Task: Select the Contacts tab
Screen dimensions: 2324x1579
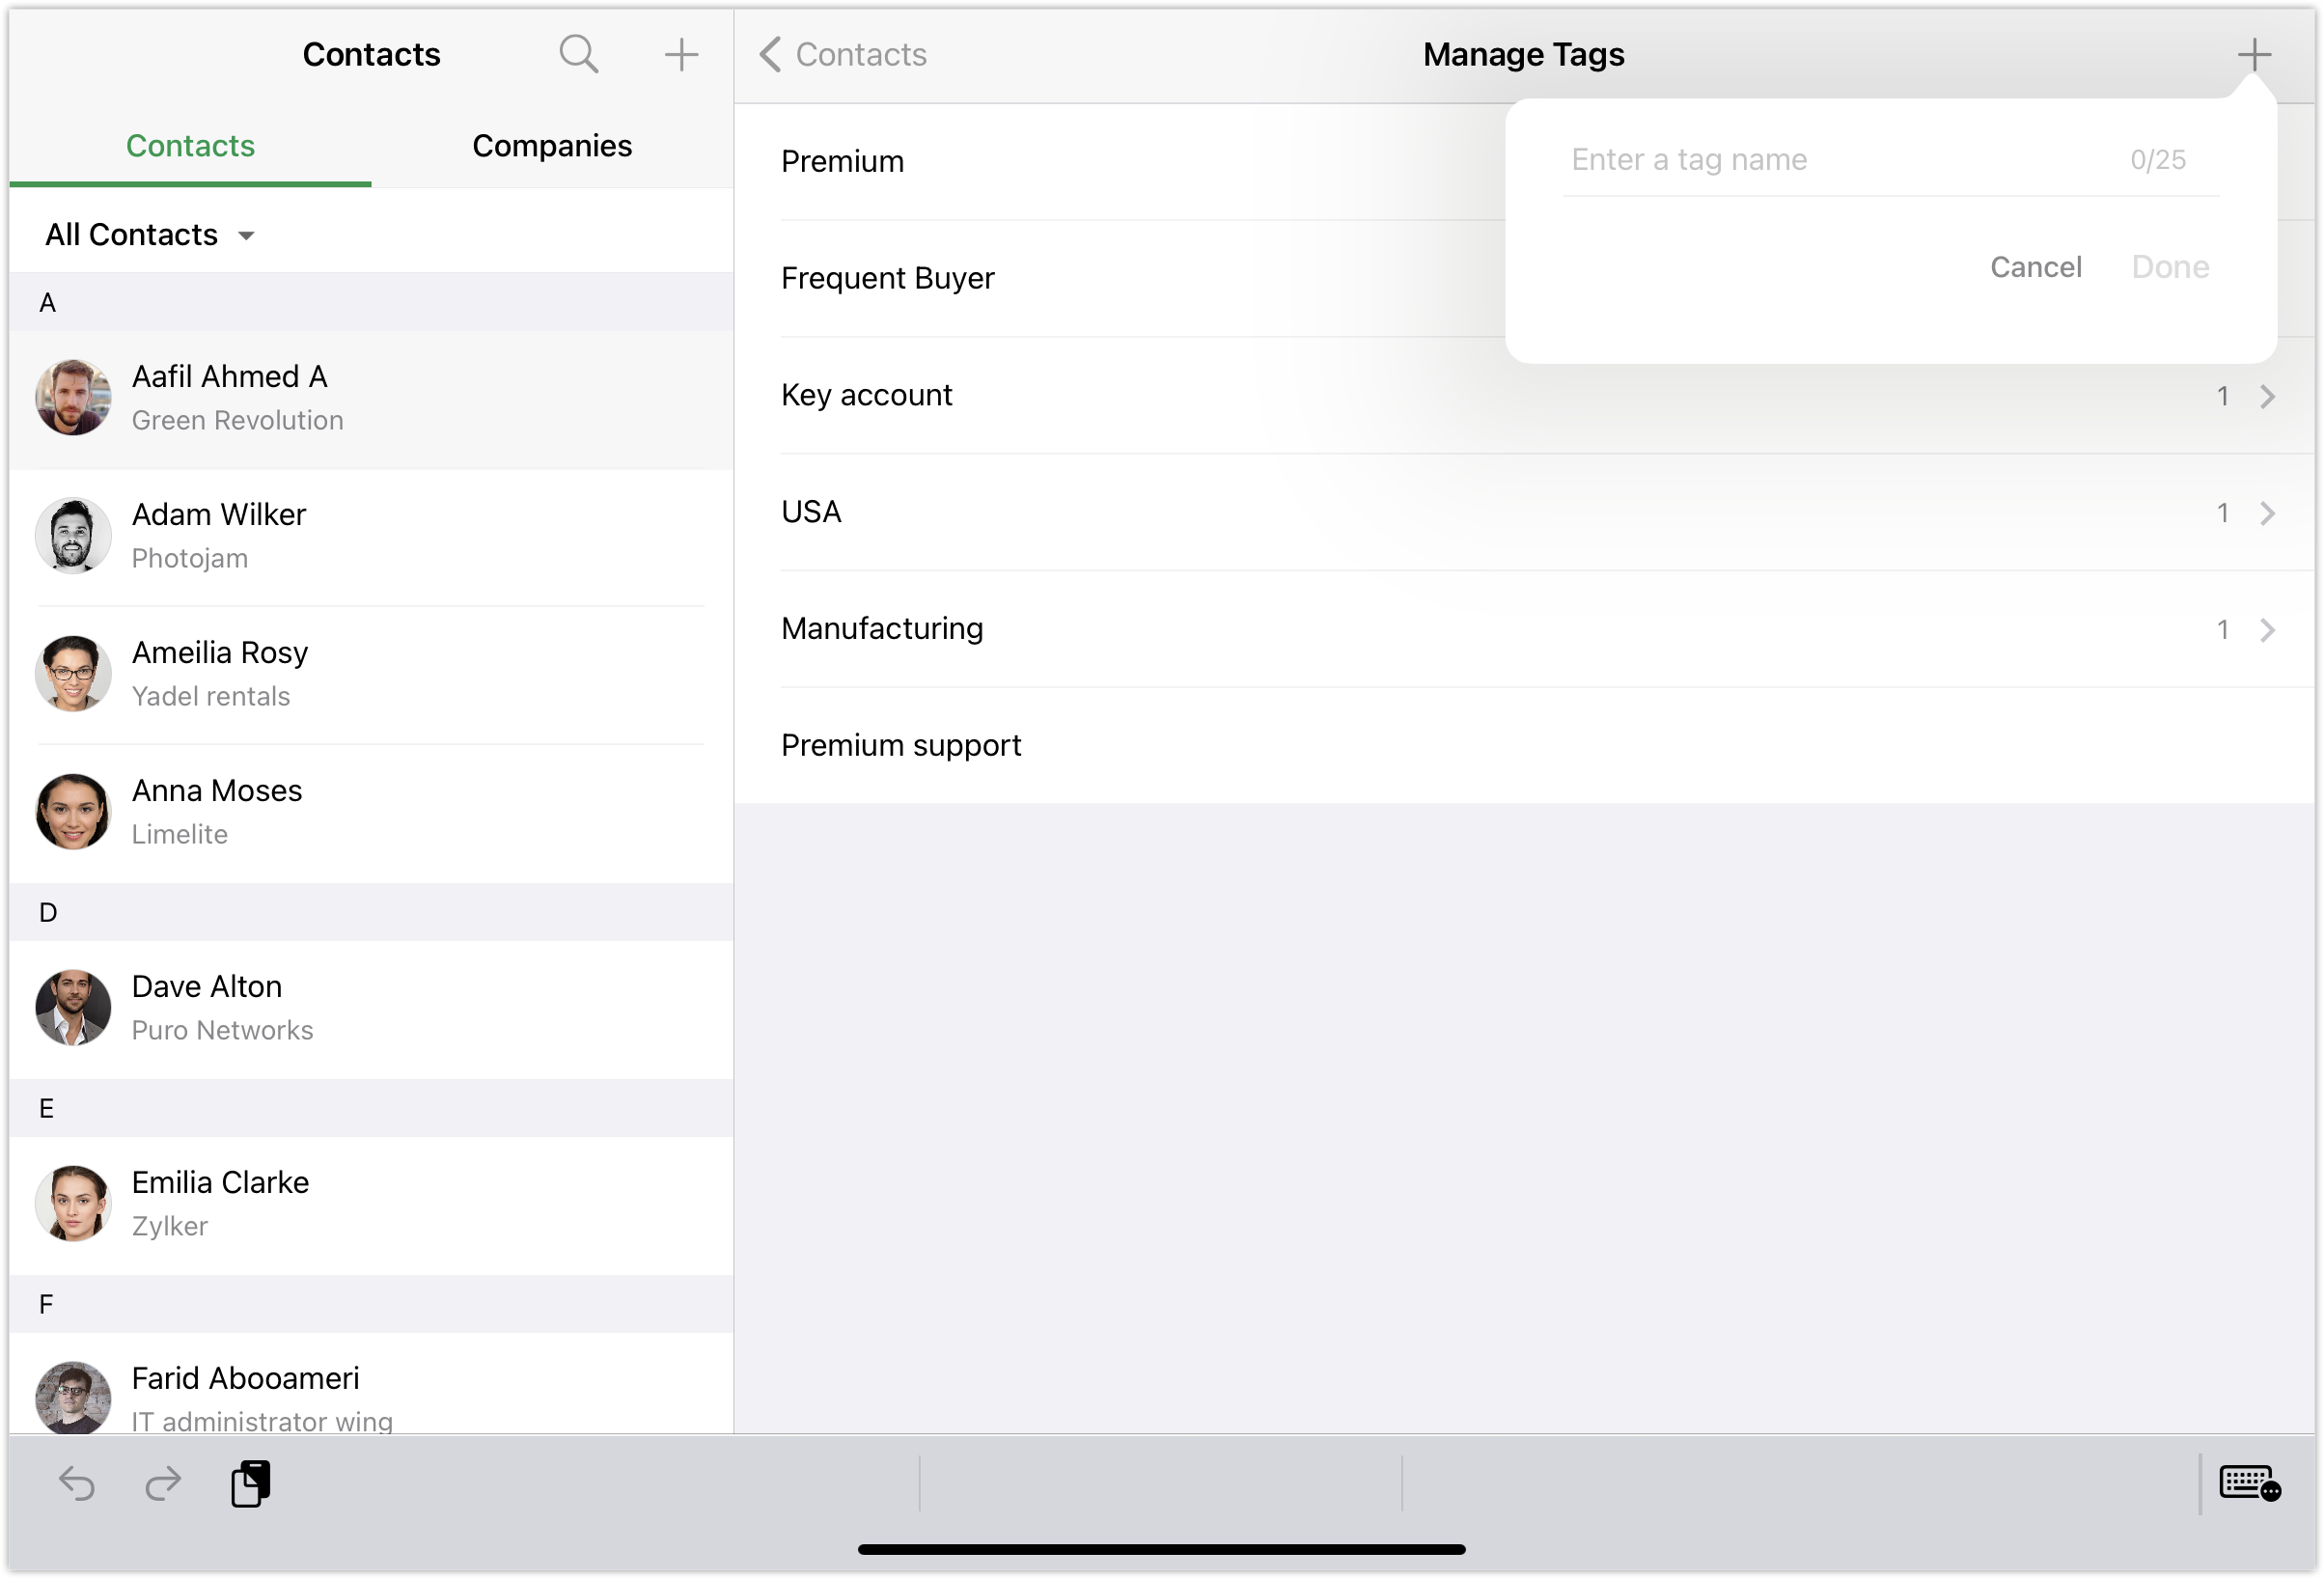Action: pos(190,146)
